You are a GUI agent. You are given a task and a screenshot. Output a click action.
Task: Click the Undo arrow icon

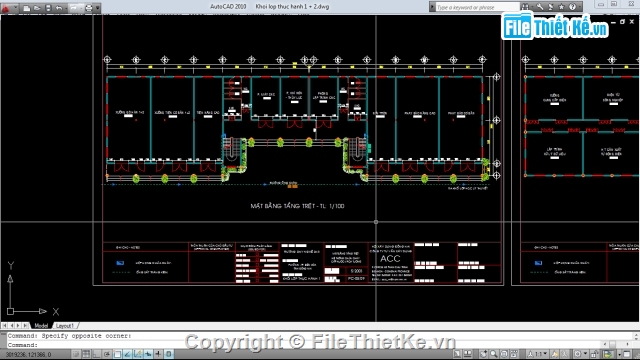point(59,8)
